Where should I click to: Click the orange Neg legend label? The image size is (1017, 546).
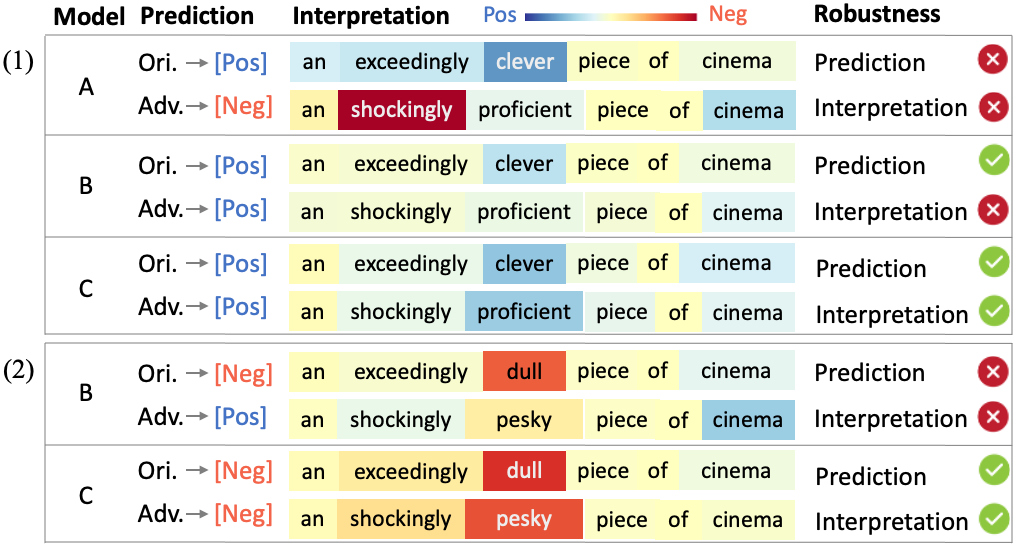pyautogui.click(x=728, y=14)
